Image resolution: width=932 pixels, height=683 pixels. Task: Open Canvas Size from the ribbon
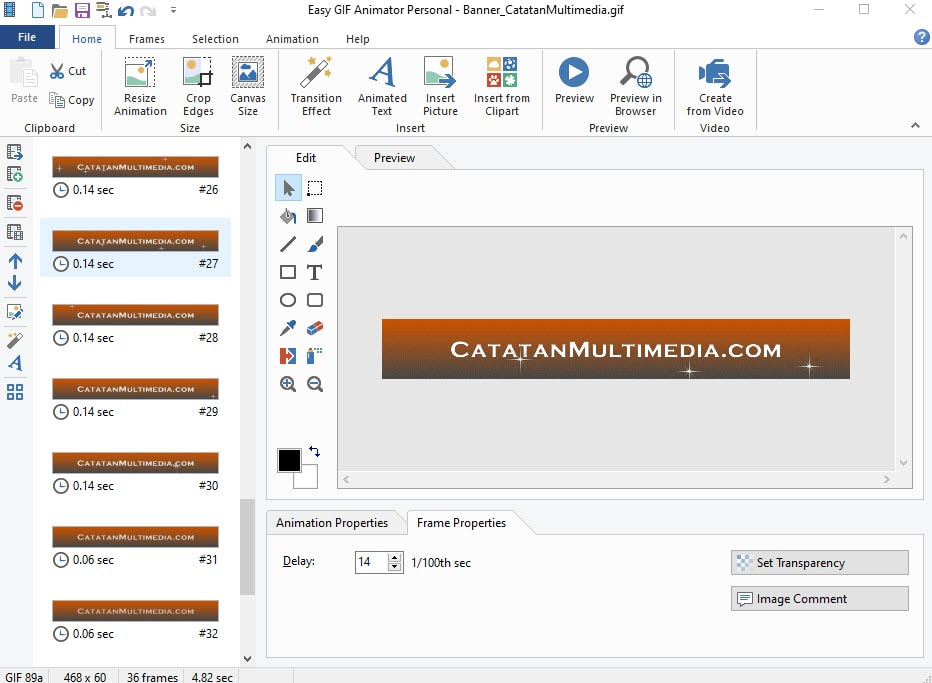pos(248,87)
